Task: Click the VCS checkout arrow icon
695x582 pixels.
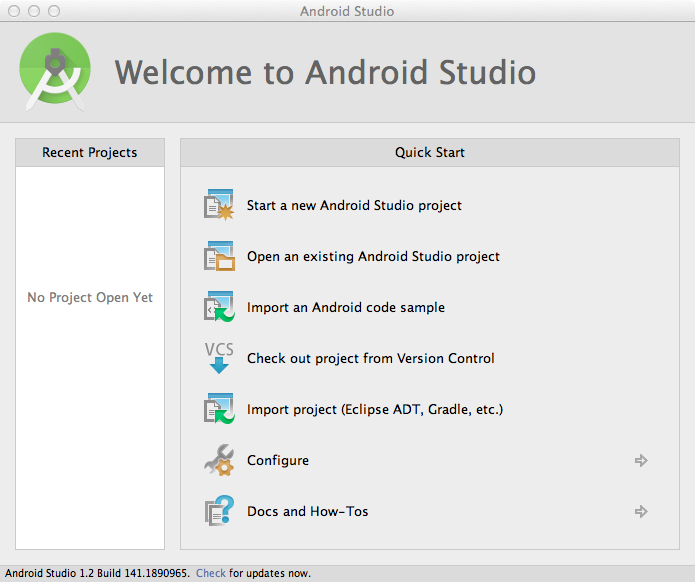Action: point(219,358)
